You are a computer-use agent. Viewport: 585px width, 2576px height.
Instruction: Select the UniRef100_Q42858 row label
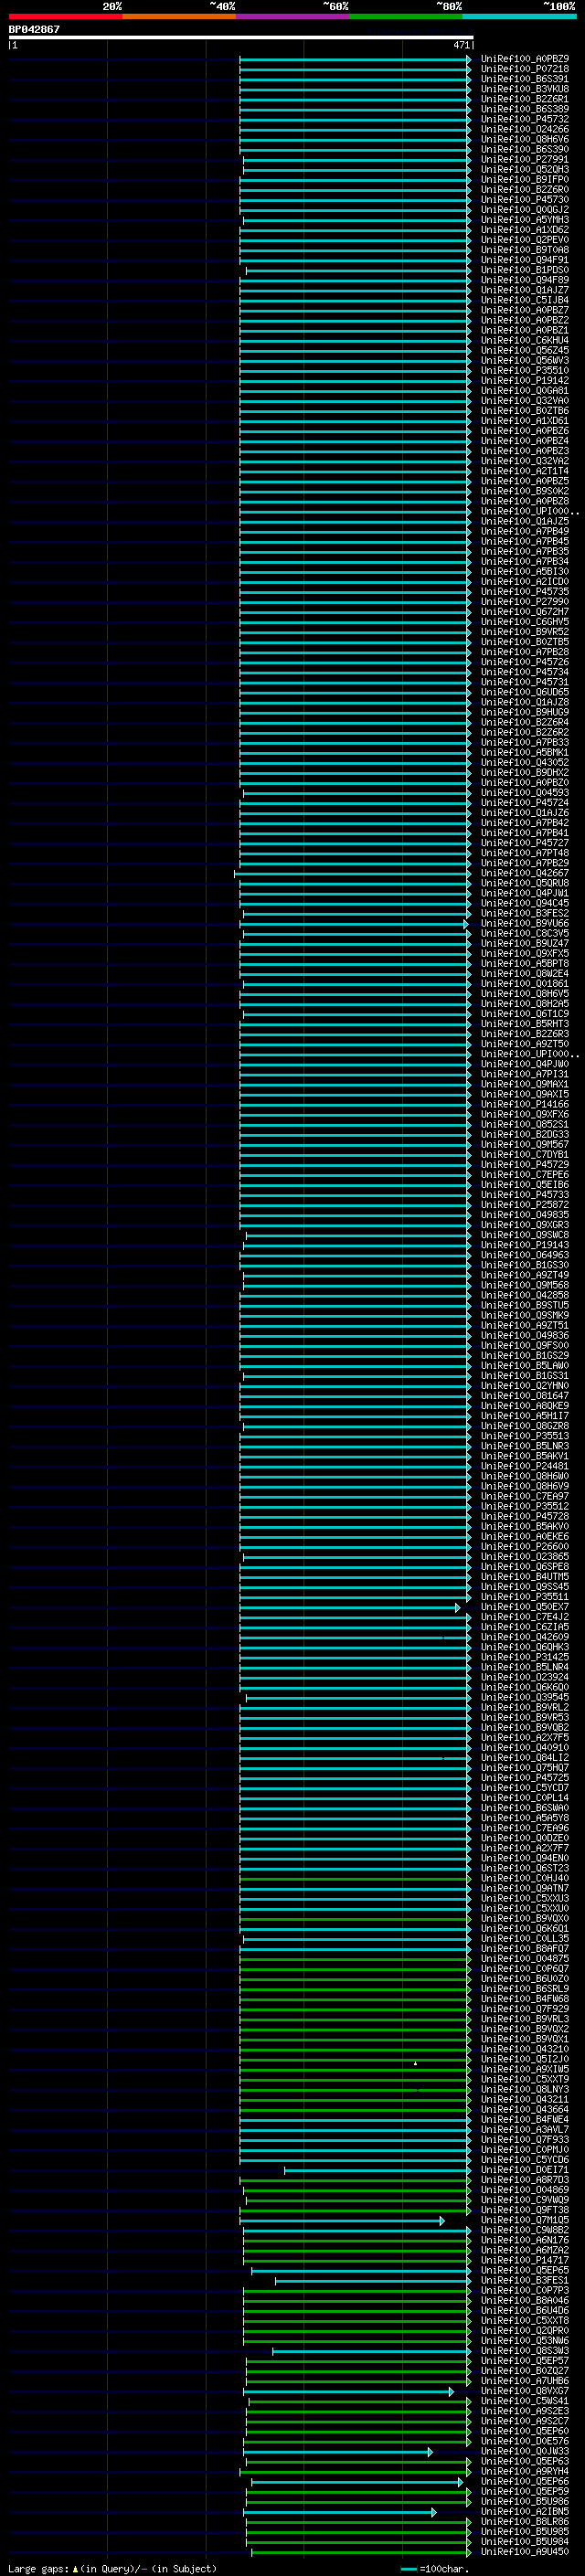pyautogui.click(x=525, y=1295)
